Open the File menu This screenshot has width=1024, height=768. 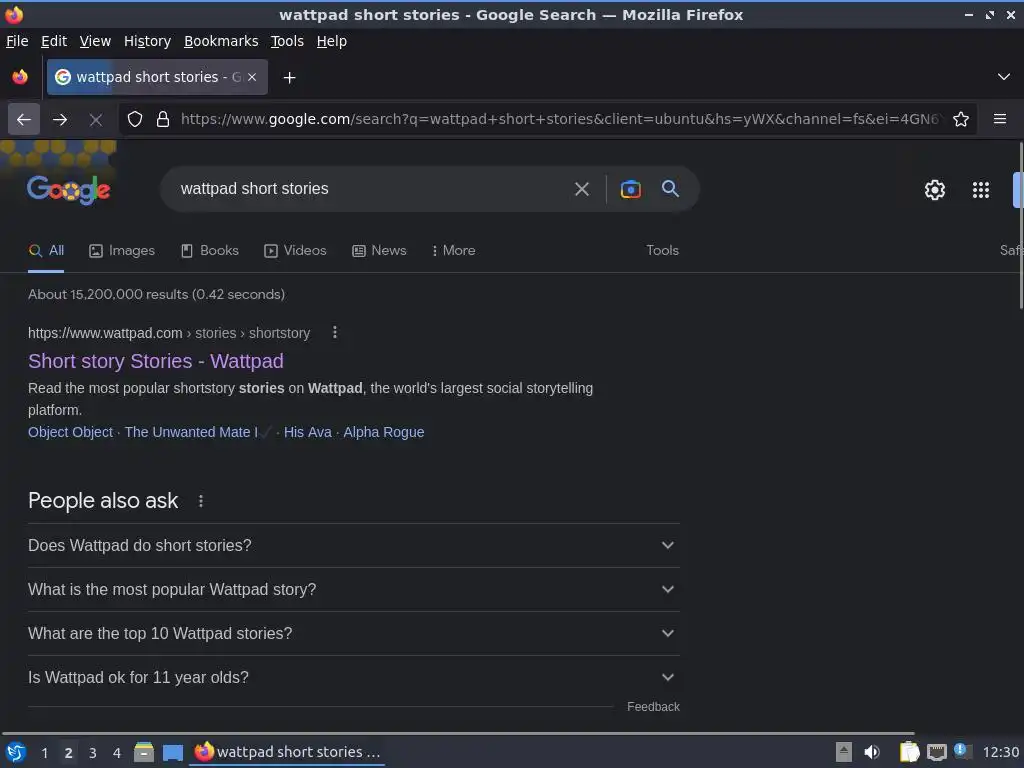pos(17,41)
